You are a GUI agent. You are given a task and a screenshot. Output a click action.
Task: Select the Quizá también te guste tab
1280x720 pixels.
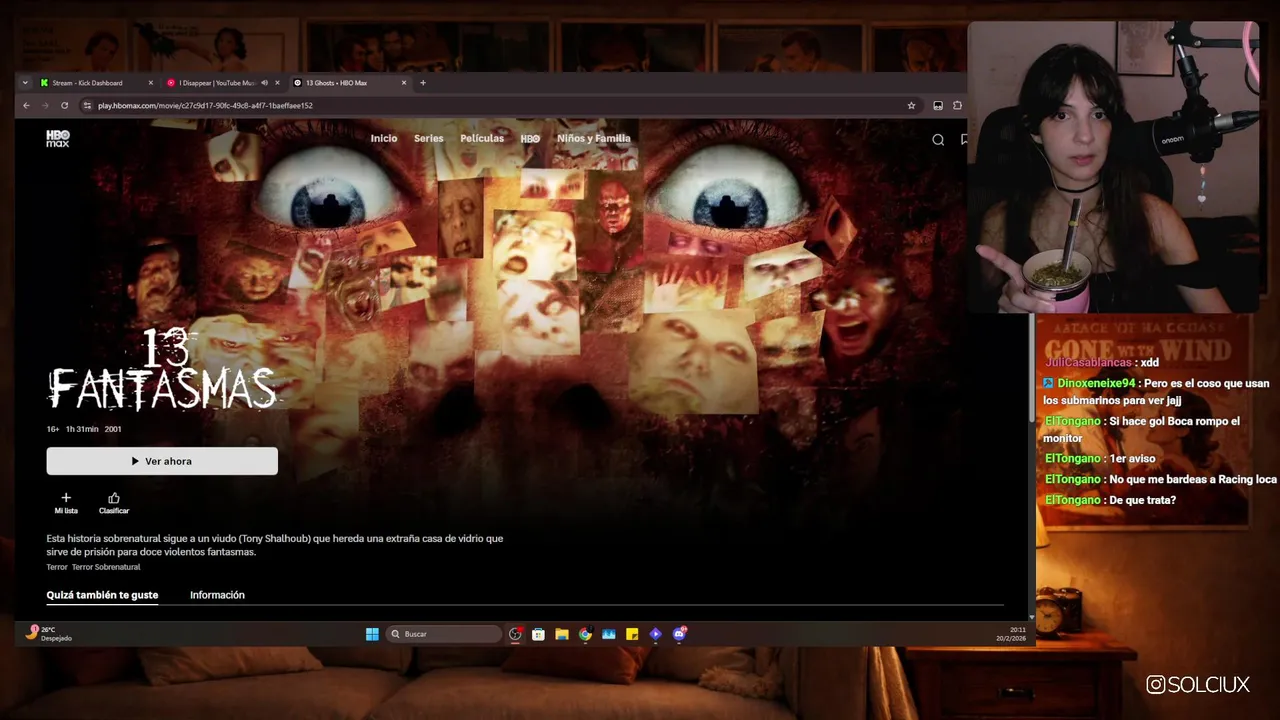[x=102, y=595]
